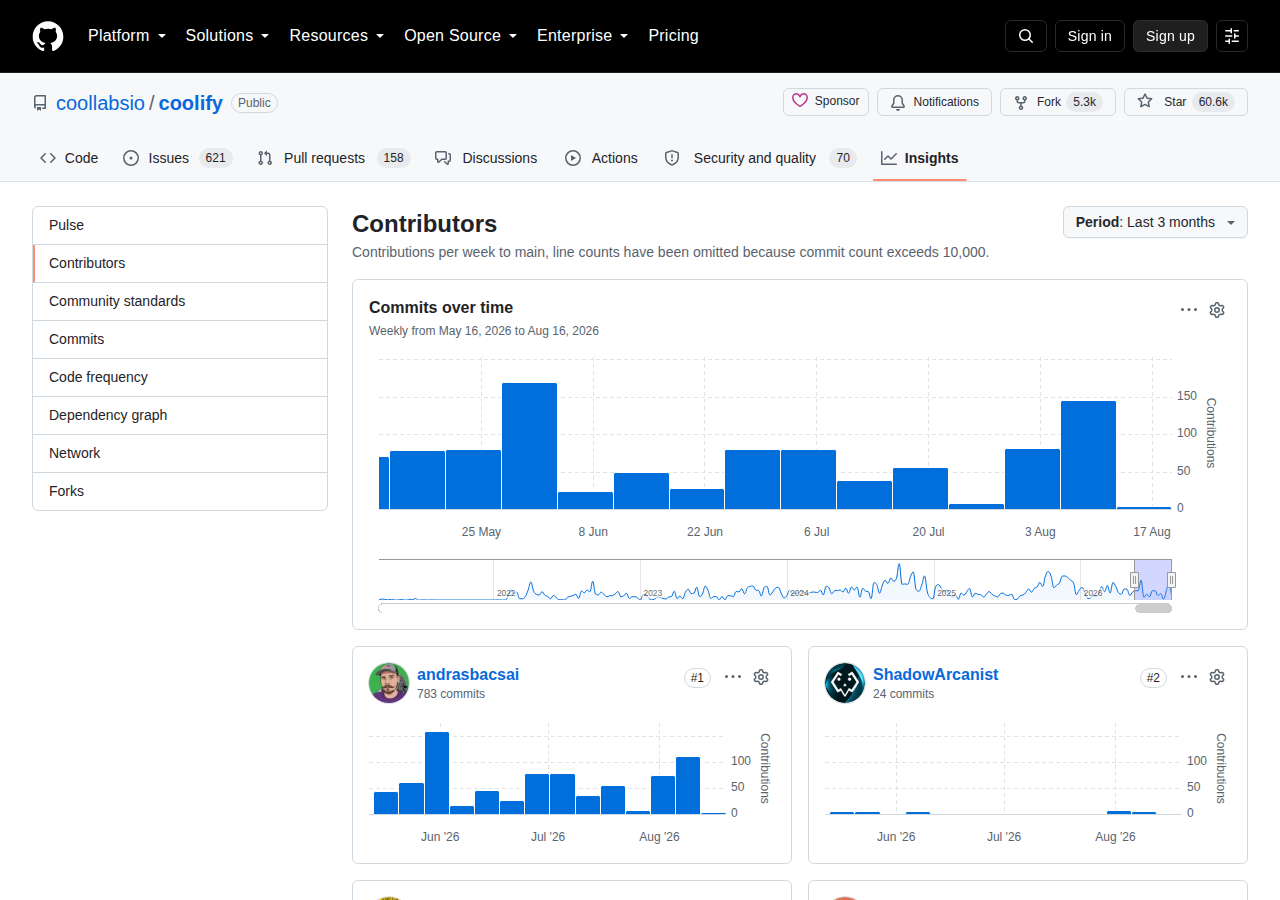Open gear settings on andrasbacsai card
Viewport: 1280px width, 900px height.
[761, 677]
